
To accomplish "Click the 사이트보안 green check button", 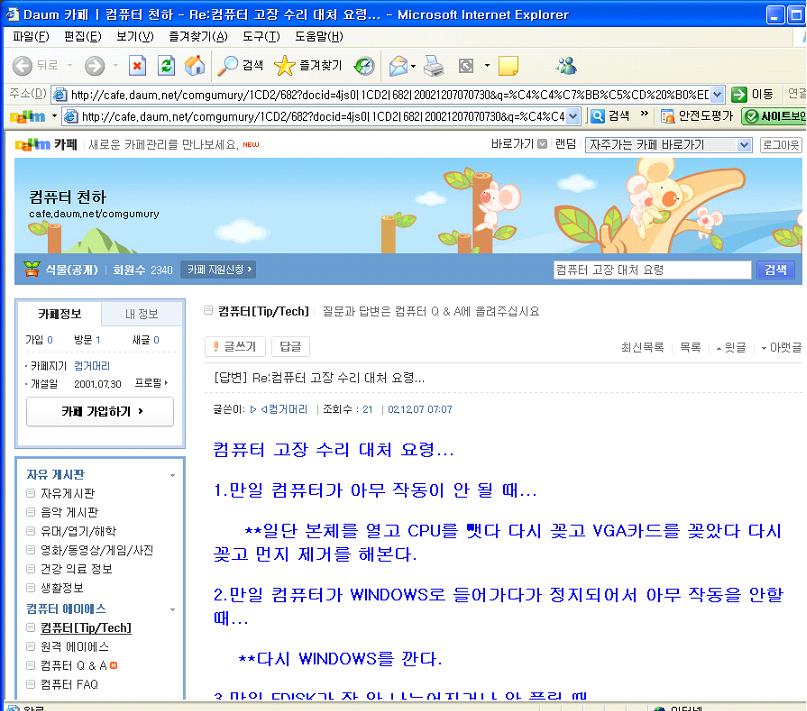I will tap(773, 116).
